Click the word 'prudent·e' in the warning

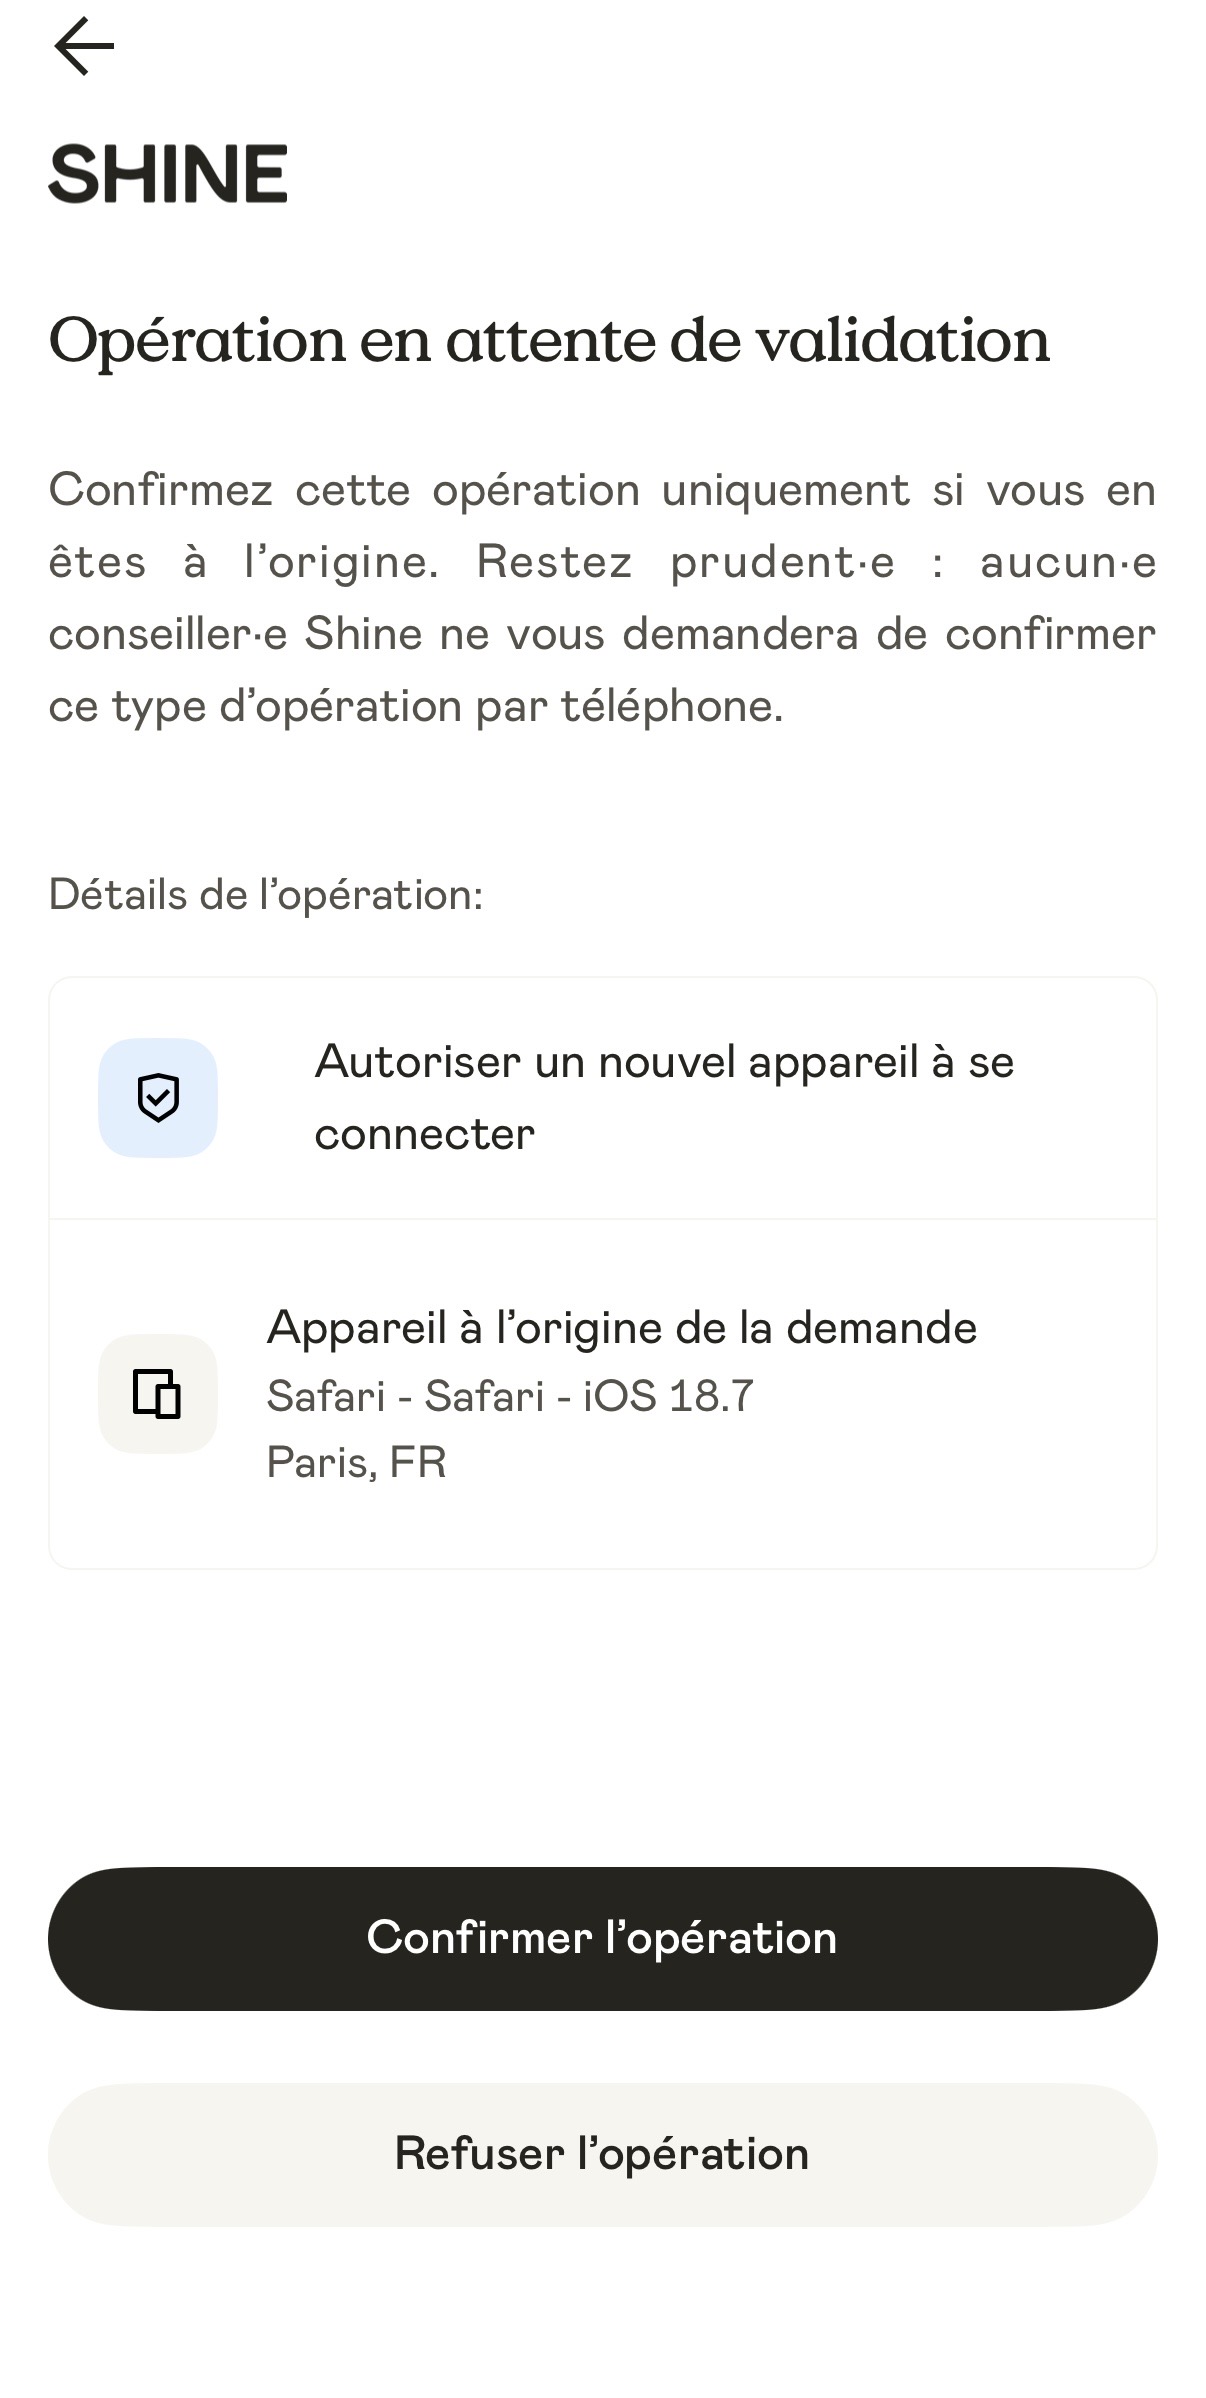[782, 563]
